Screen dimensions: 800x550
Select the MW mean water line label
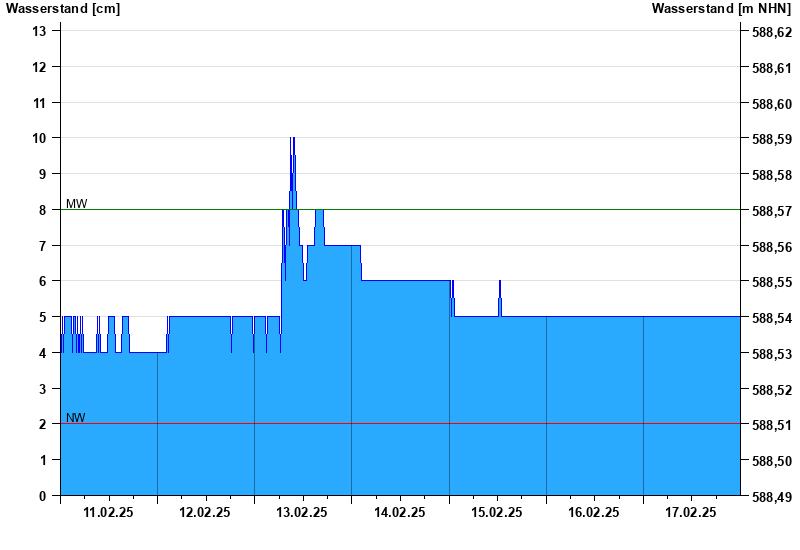click(x=76, y=204)
